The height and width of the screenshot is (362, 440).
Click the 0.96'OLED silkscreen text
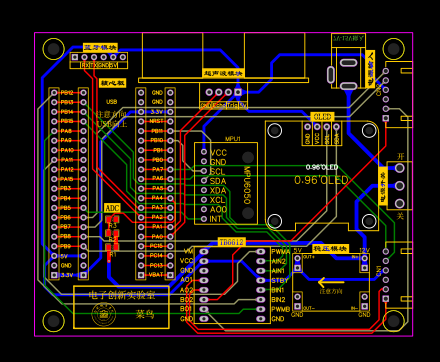321,180
